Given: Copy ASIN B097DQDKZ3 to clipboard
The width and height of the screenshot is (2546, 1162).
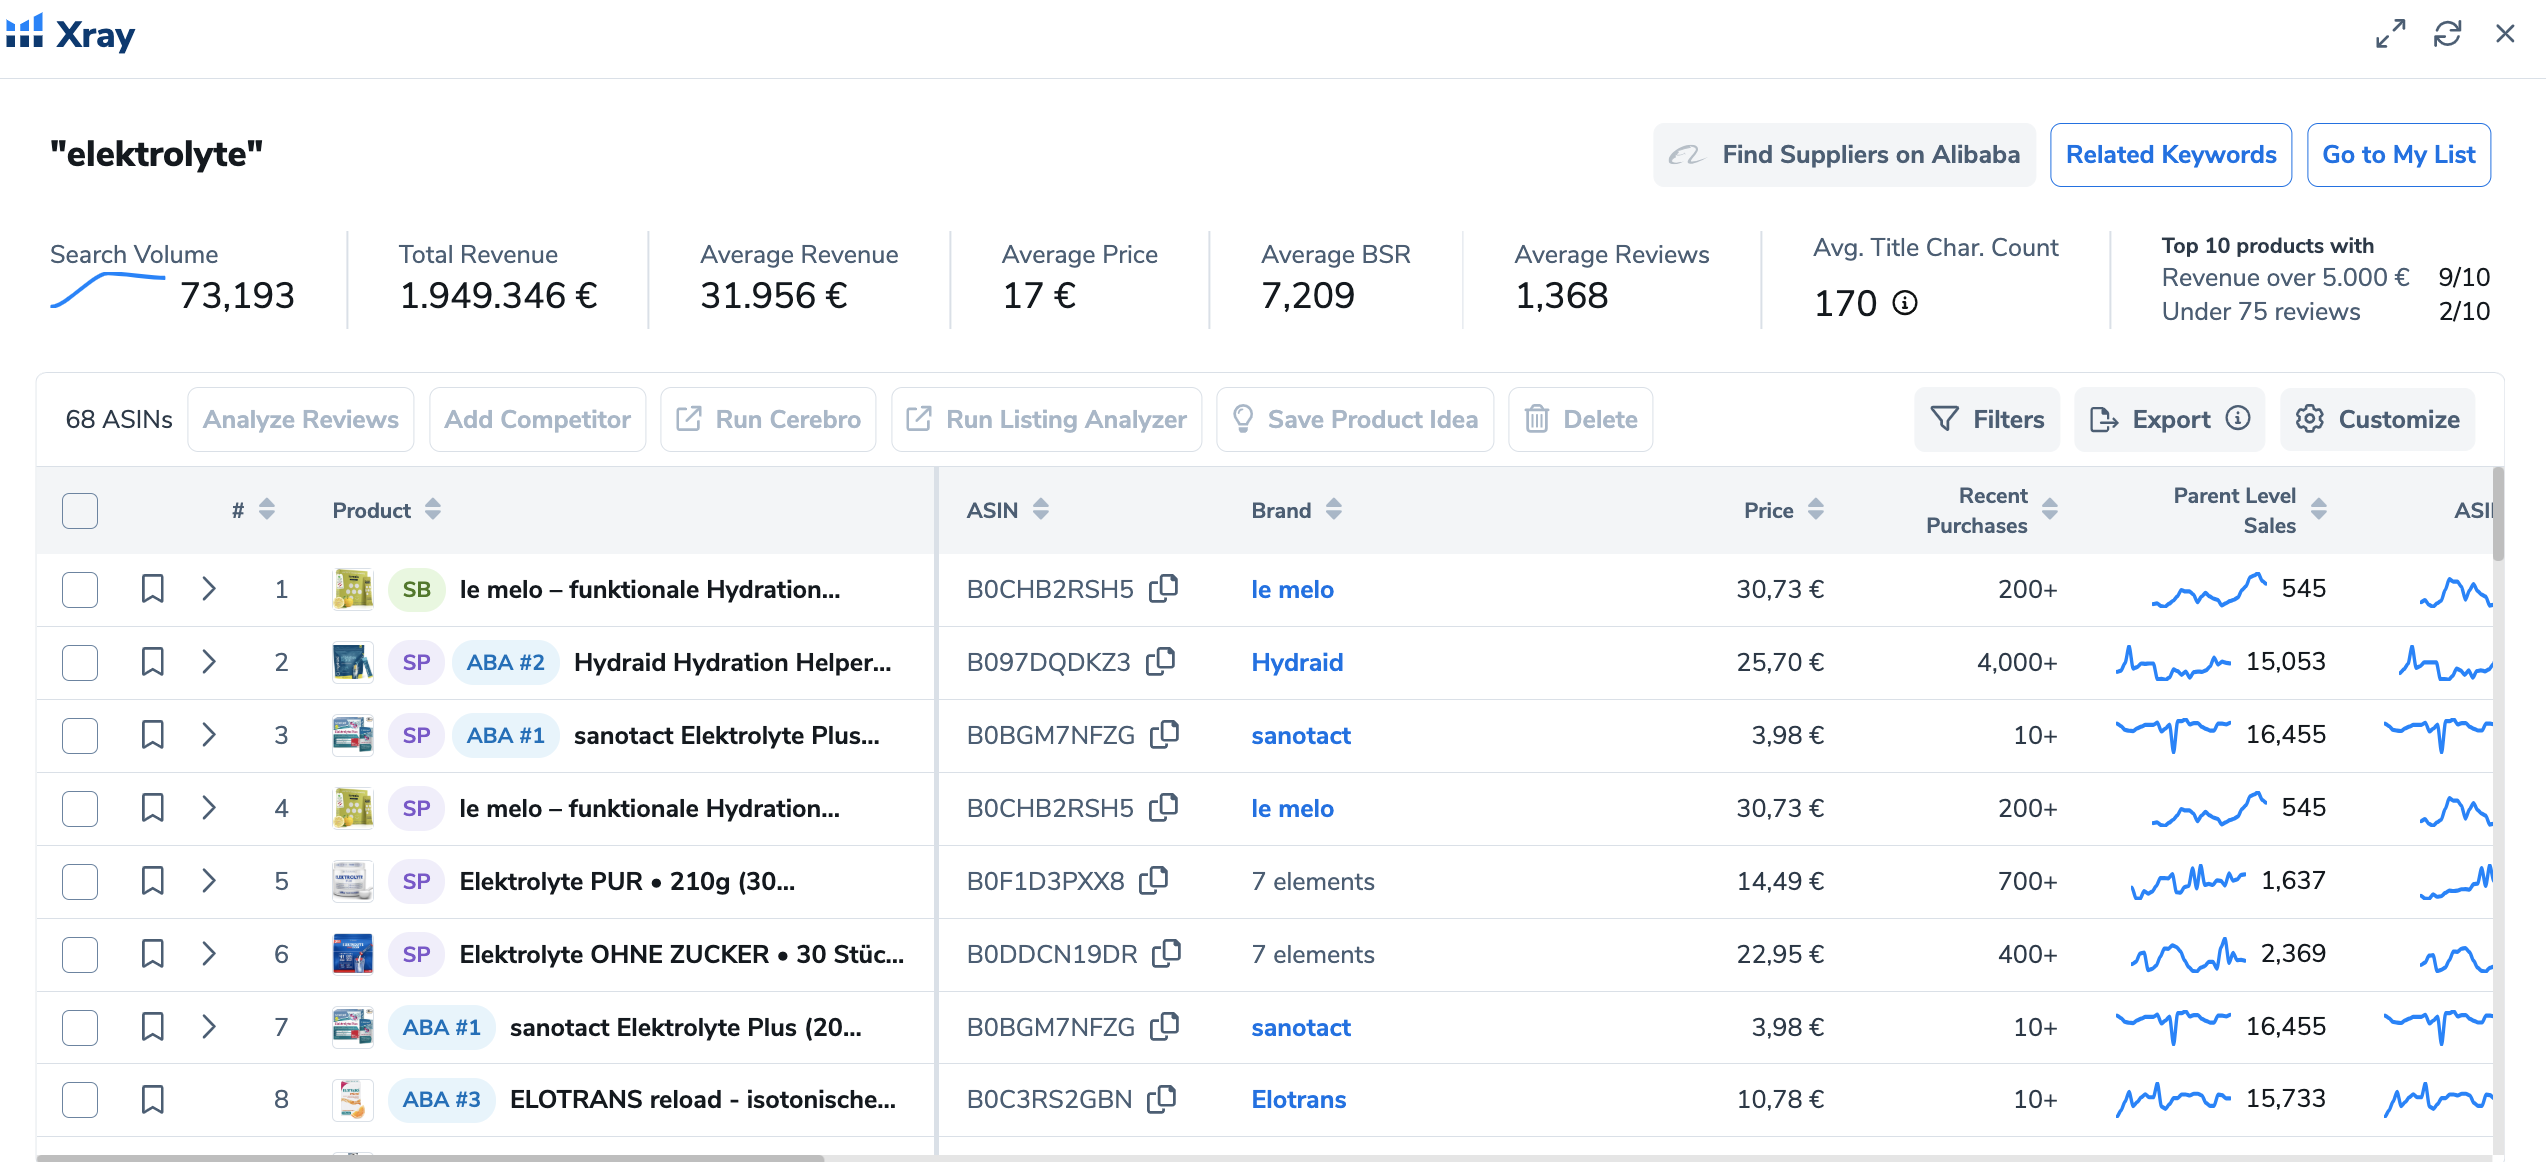Looking at the screenshot, I should pyautogui.click(x=1160, y=661).
